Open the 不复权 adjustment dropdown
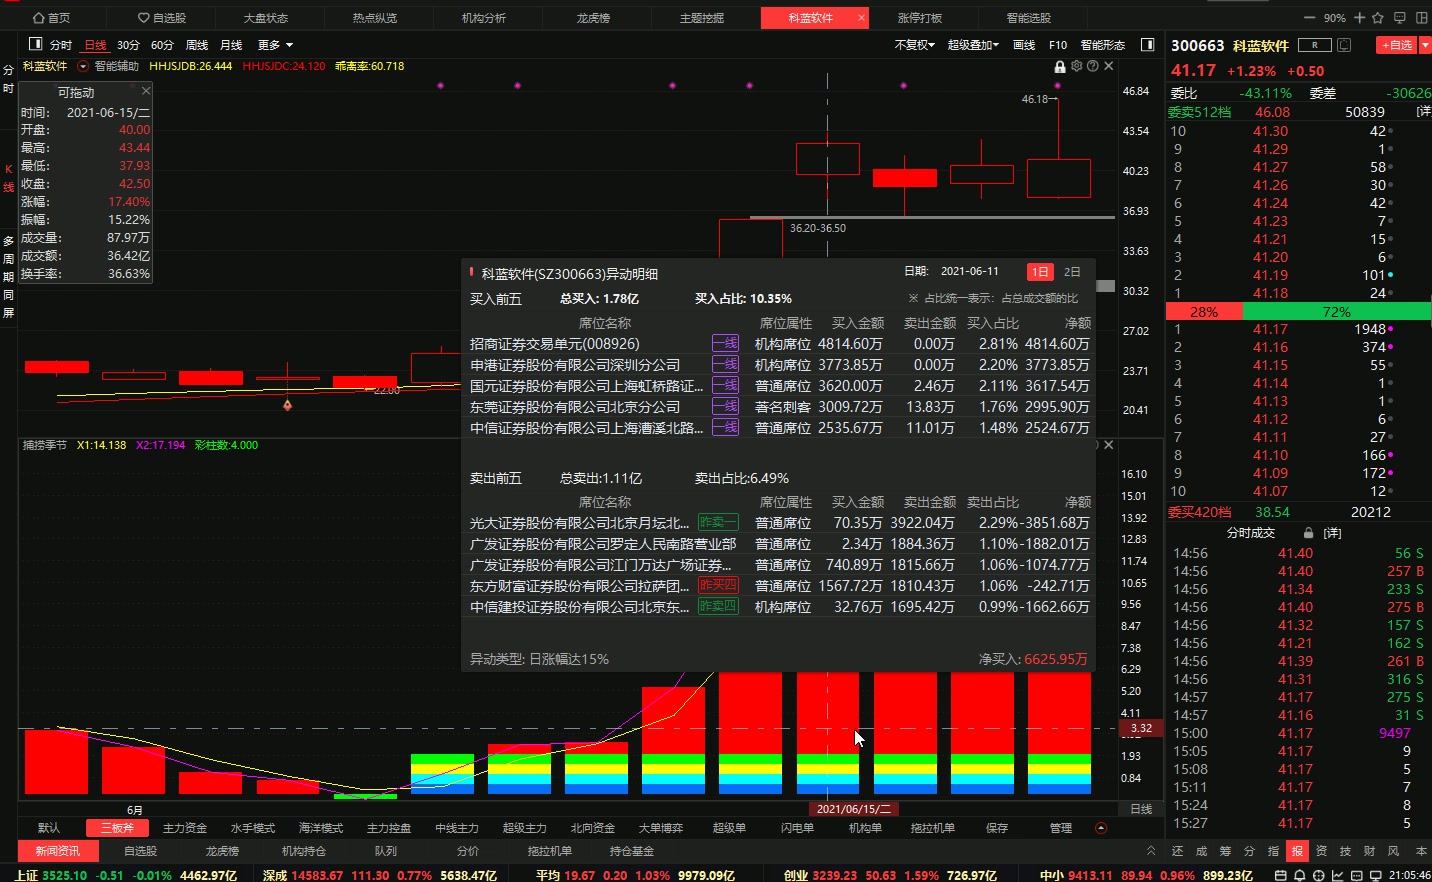Screen dimensions: 1432x882 (914, 45)
